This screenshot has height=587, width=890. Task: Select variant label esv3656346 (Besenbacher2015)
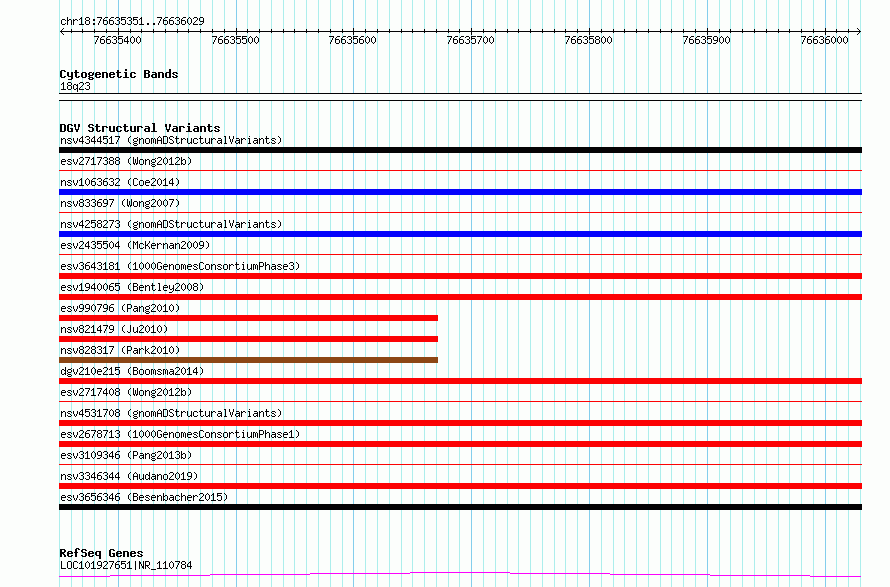[x=144, y=497]
